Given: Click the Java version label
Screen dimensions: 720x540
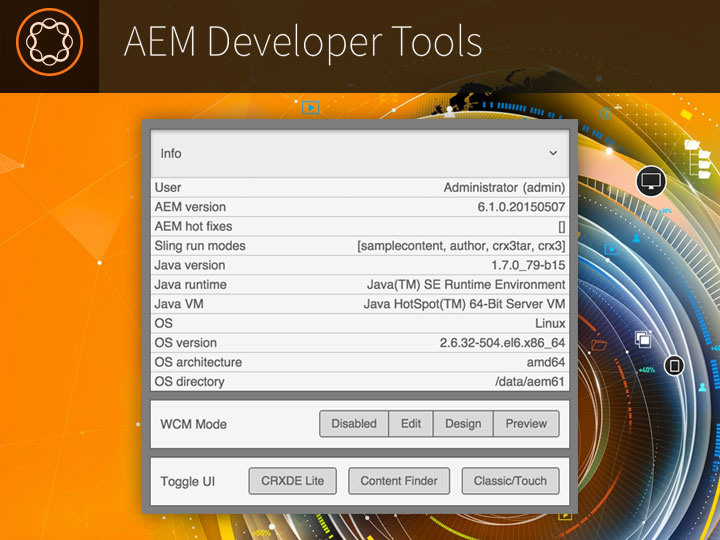Looking at the screenshot, I should tap(190, 265).
